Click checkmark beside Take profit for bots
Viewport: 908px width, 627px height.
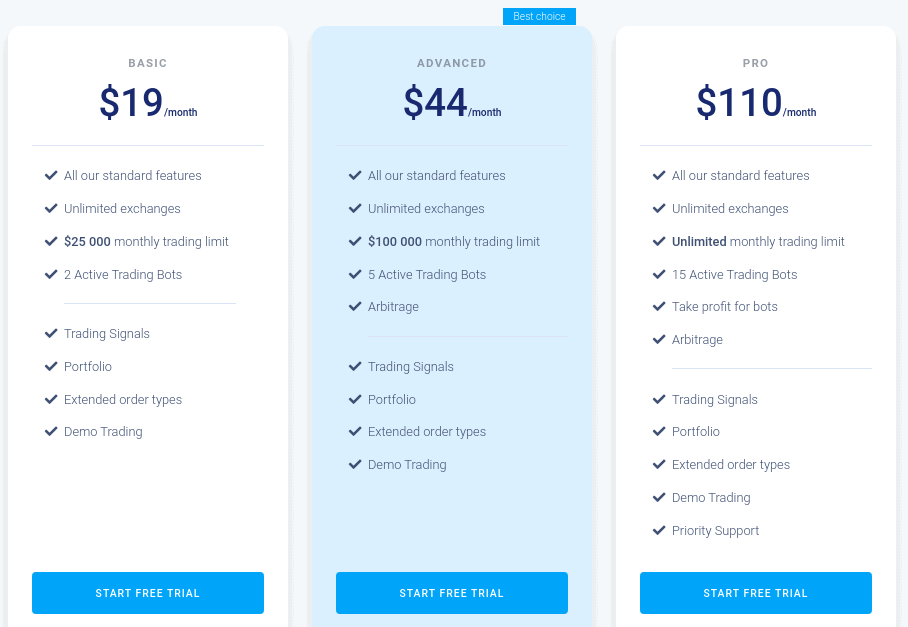pyautogui.click(x=659, y=306)
